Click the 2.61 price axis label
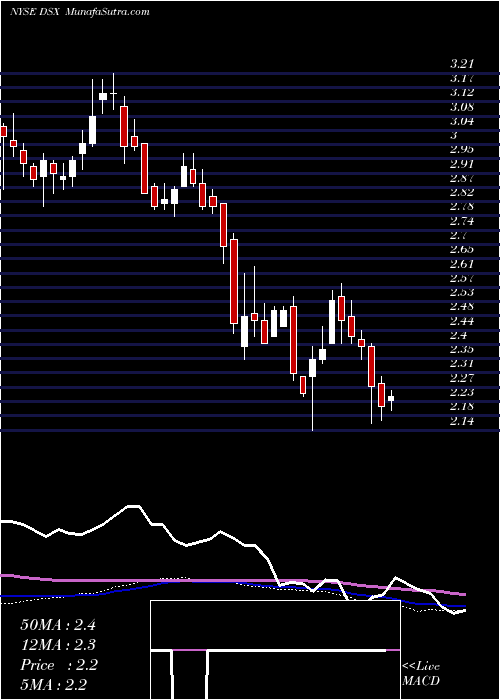This screenshot has height=700, width=500. [x=462, y=264]
